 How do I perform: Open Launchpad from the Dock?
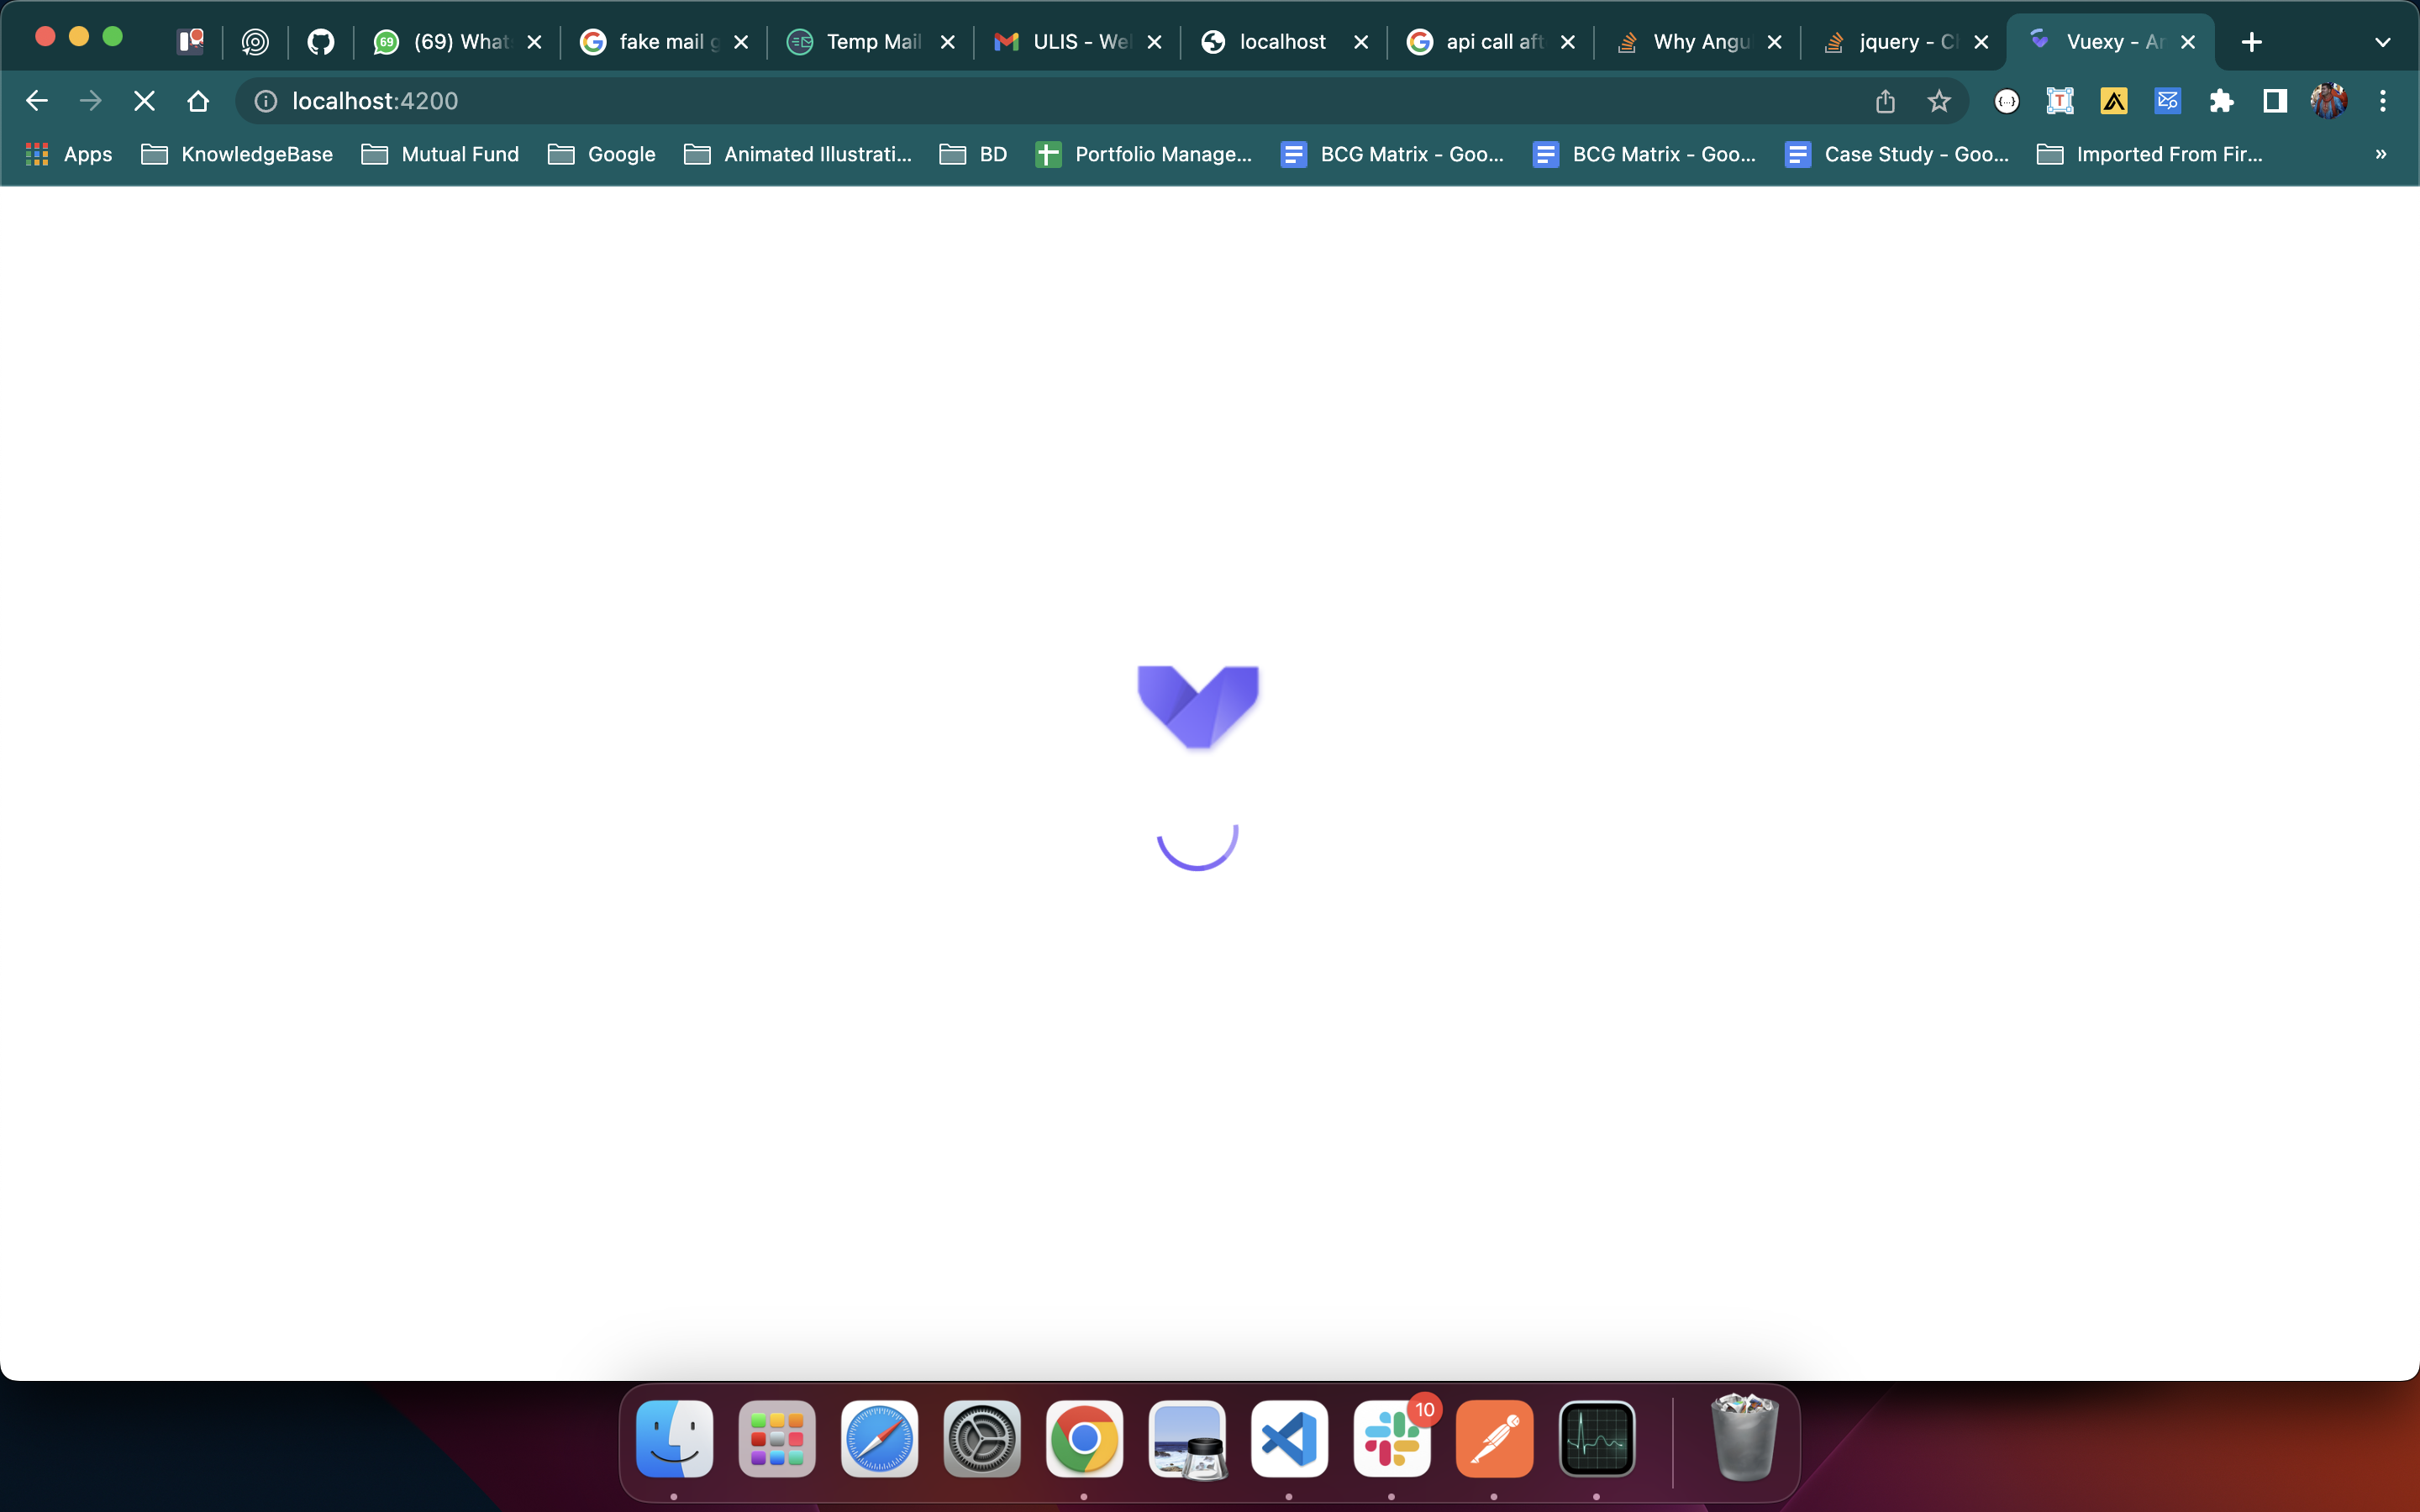[777, 1439]
